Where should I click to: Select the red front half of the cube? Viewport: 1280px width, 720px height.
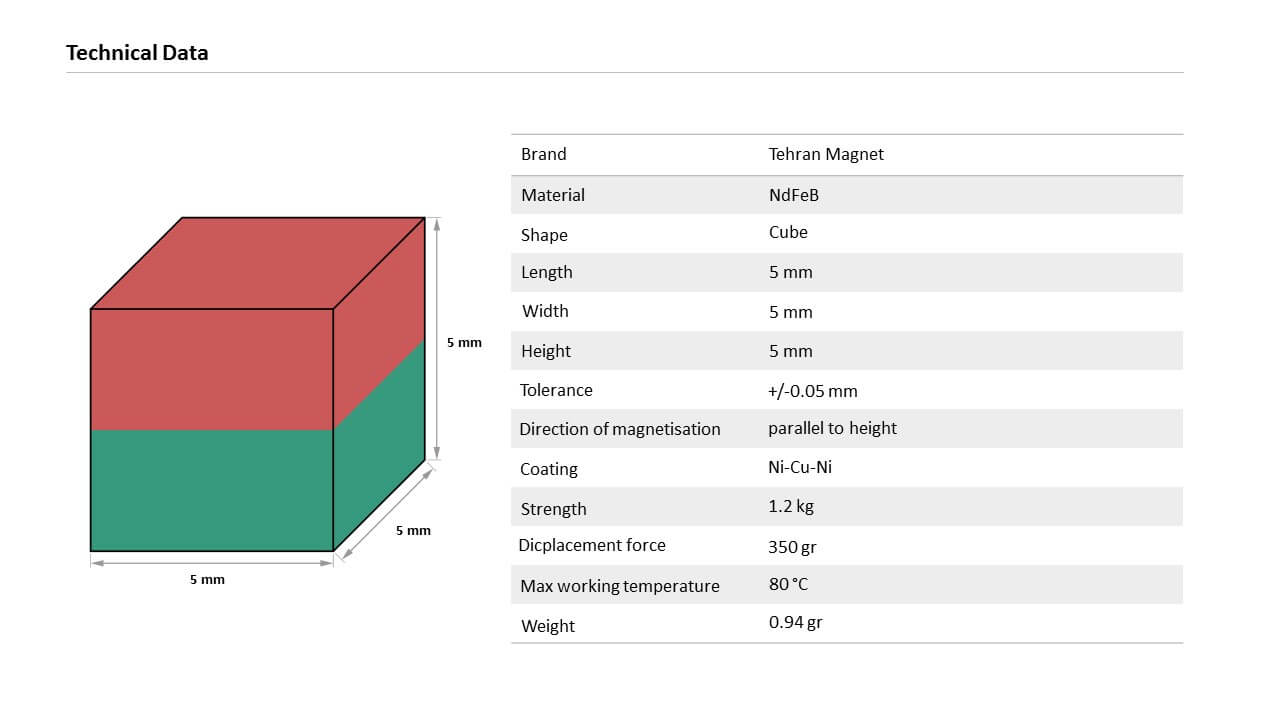(x=211, y=369)
